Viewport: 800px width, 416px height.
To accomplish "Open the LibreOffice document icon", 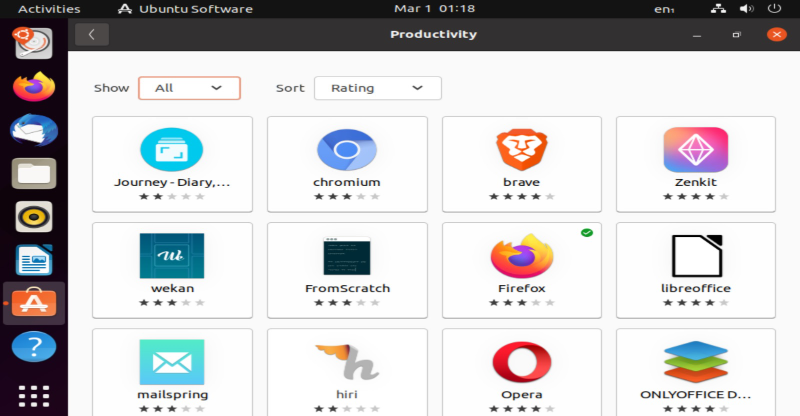I will click(695, 256).
